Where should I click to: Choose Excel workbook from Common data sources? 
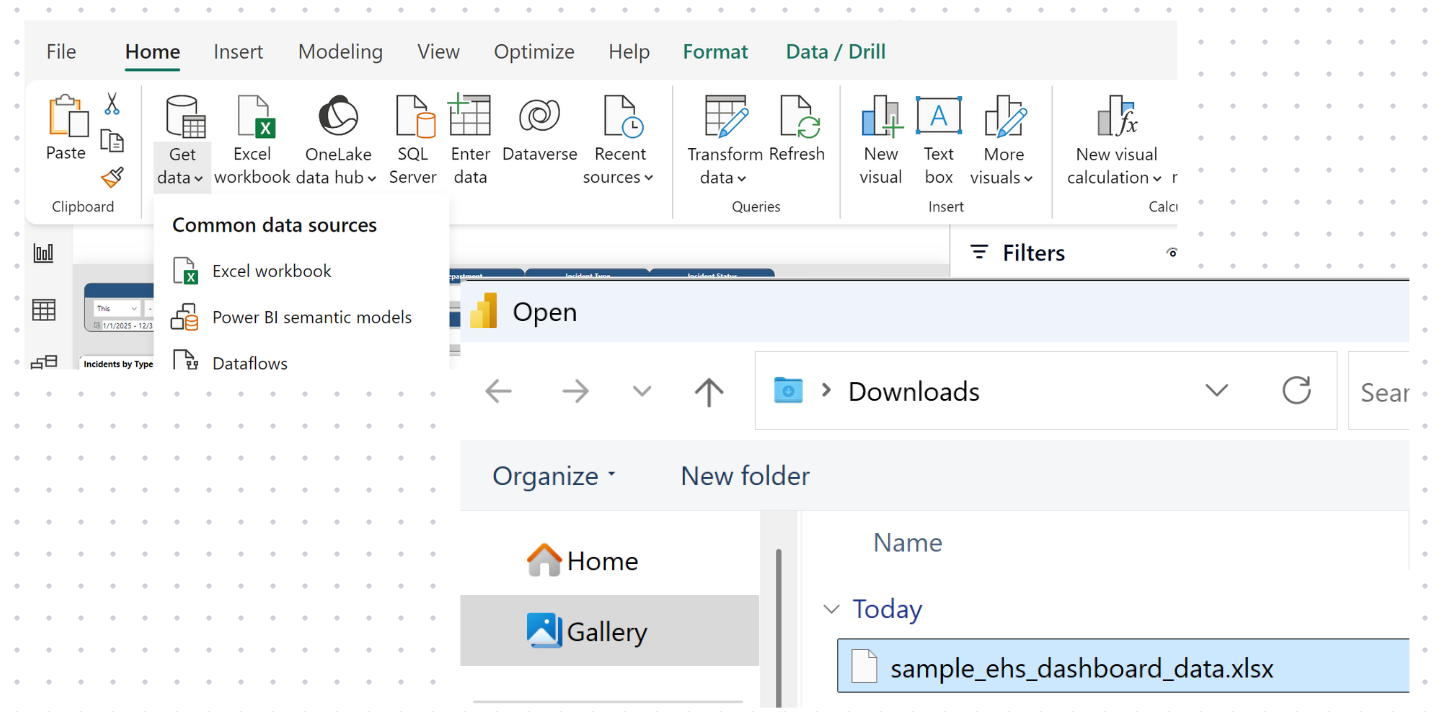[301, 271]
